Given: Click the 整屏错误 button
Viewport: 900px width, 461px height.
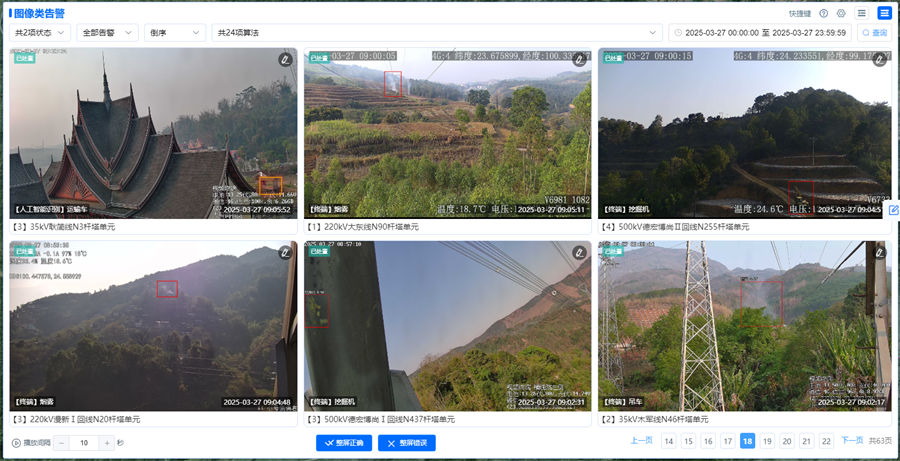Looking at the screenshot, I should tap(406, 443).
